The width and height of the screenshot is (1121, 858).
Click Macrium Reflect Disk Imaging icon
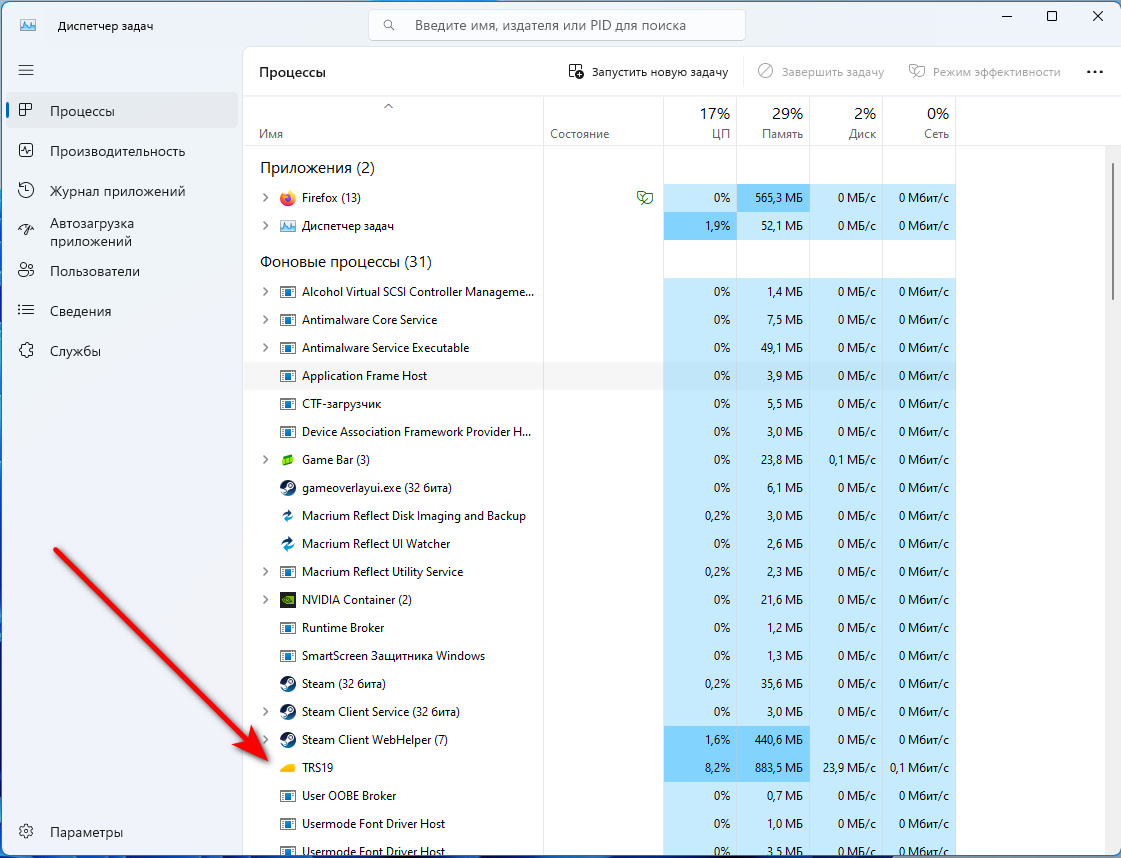coord(287,516)
